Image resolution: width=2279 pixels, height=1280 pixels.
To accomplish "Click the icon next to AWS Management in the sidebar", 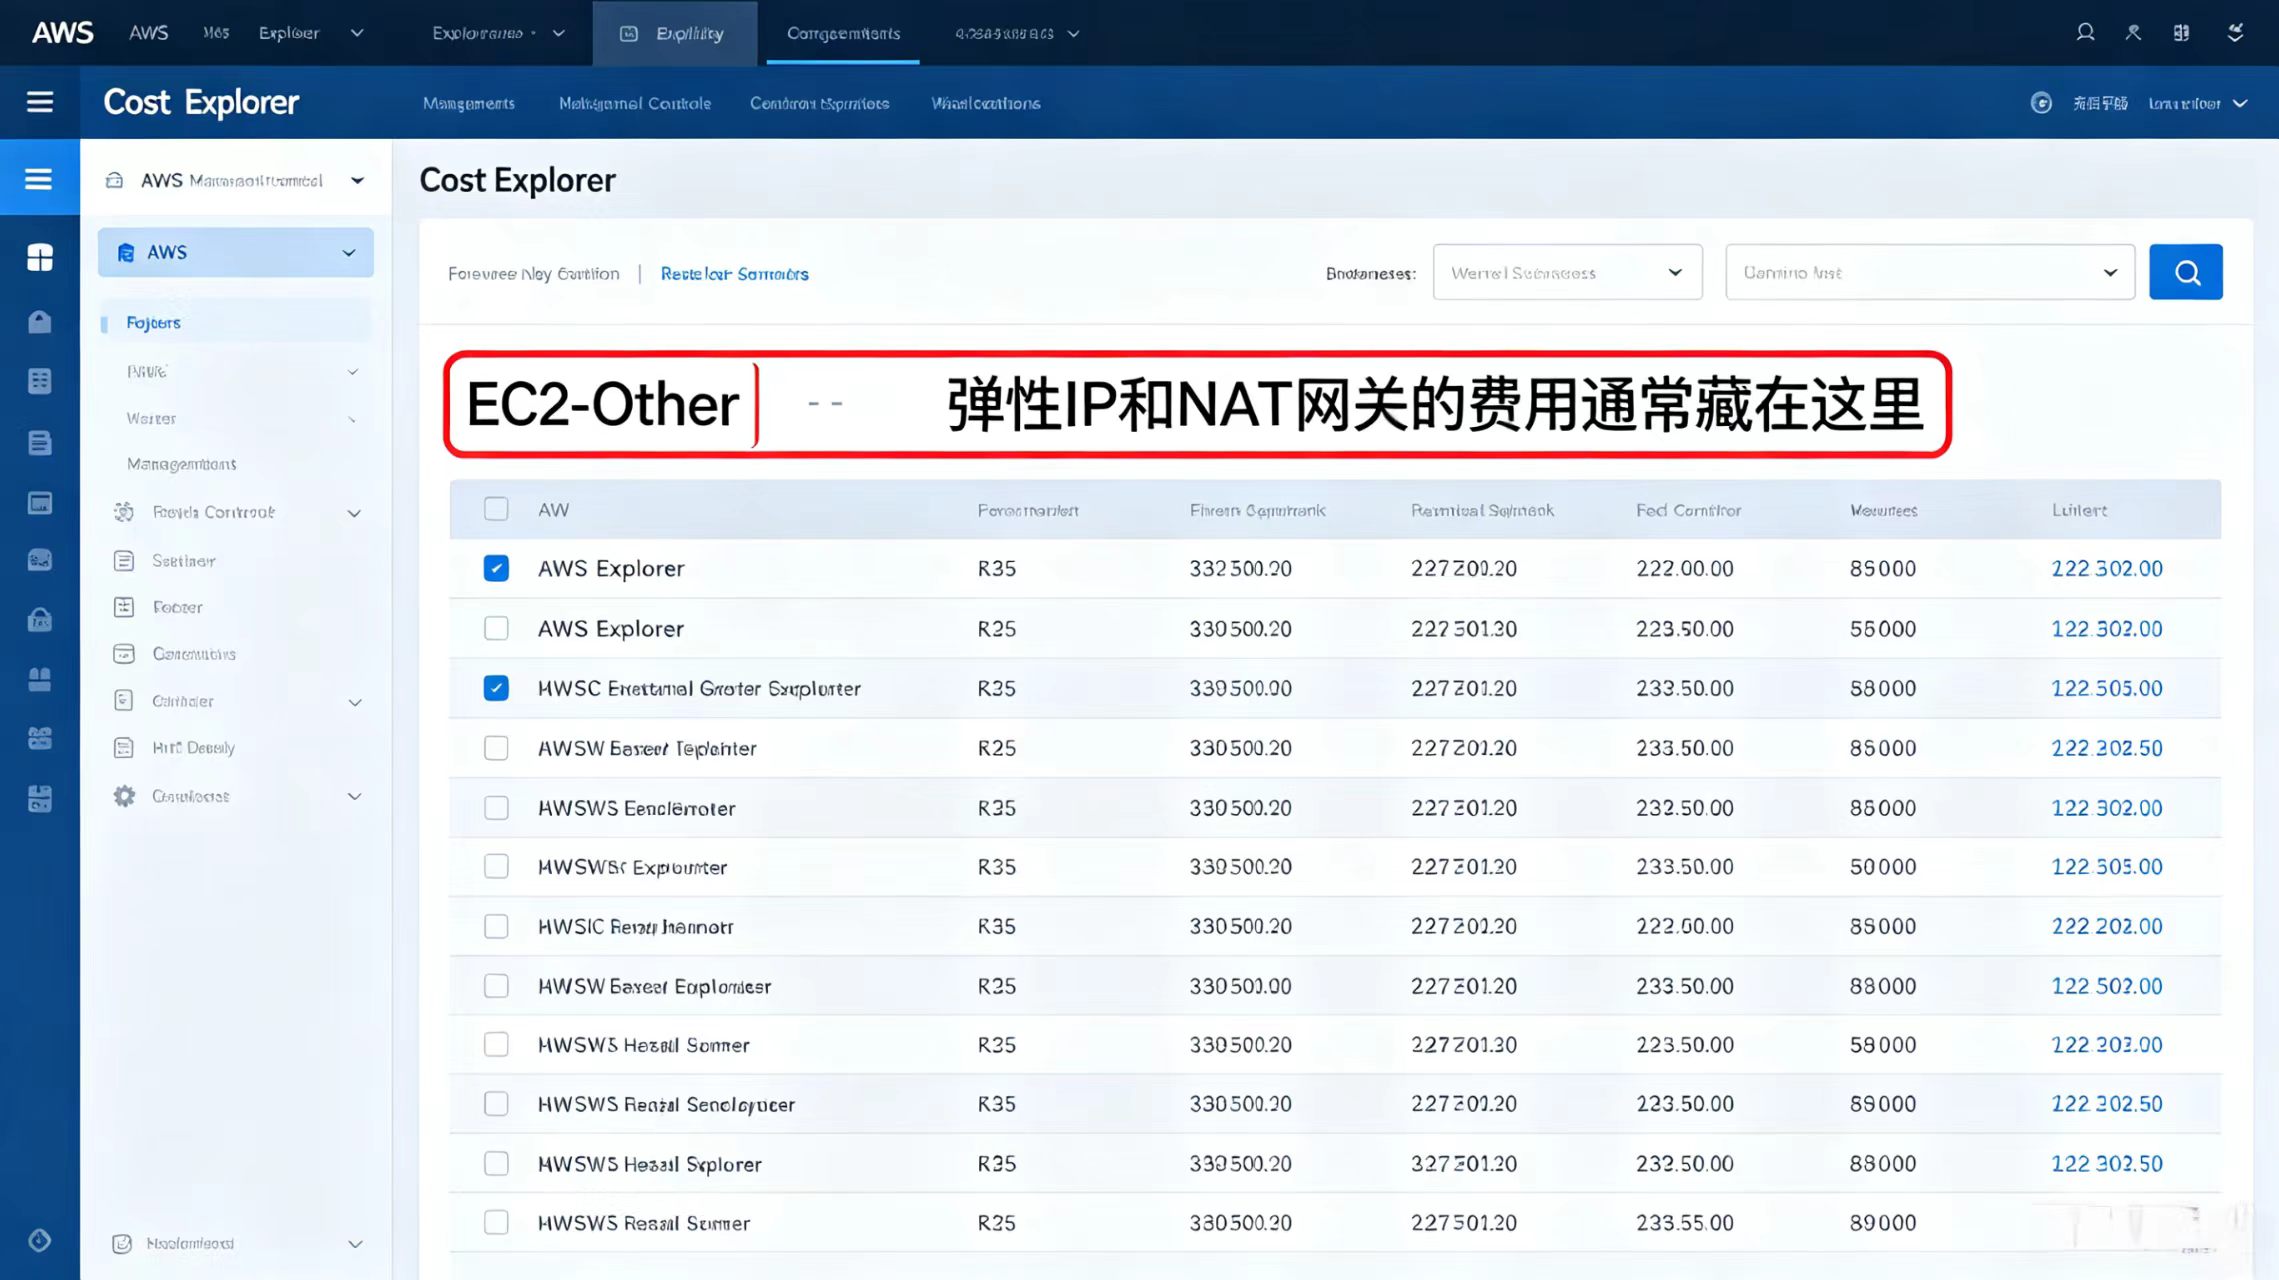I will pyautogui.click(x=115, y=181).
